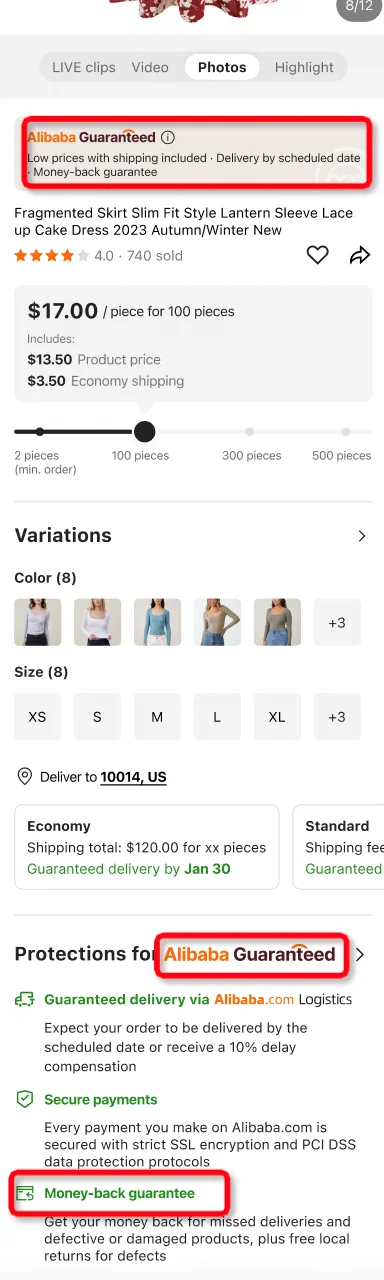Select size XS option

37,717
